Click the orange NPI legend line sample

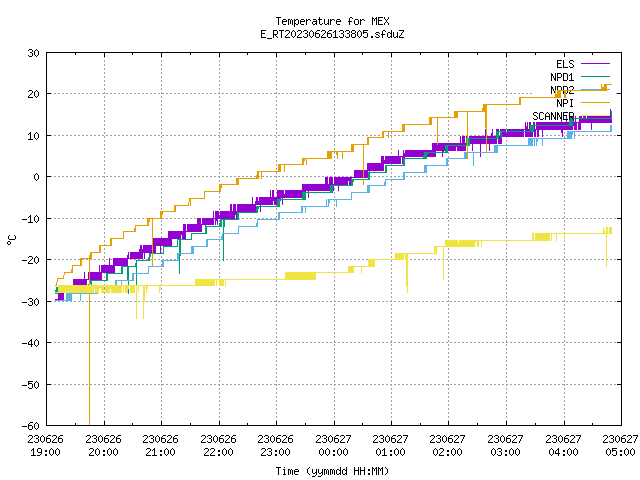click(595, 102)
